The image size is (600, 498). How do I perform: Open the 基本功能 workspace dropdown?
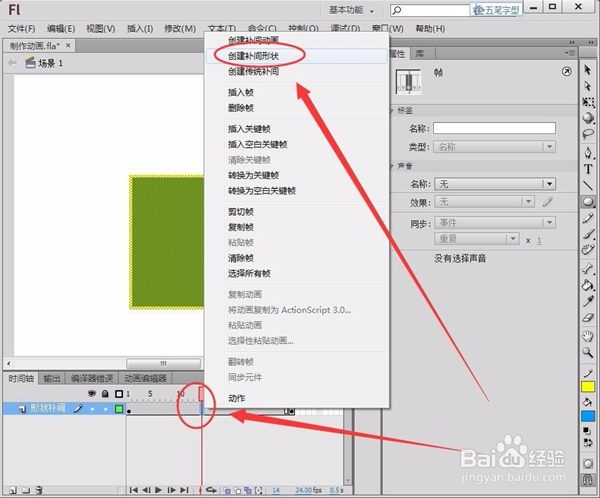coord(351,10)
